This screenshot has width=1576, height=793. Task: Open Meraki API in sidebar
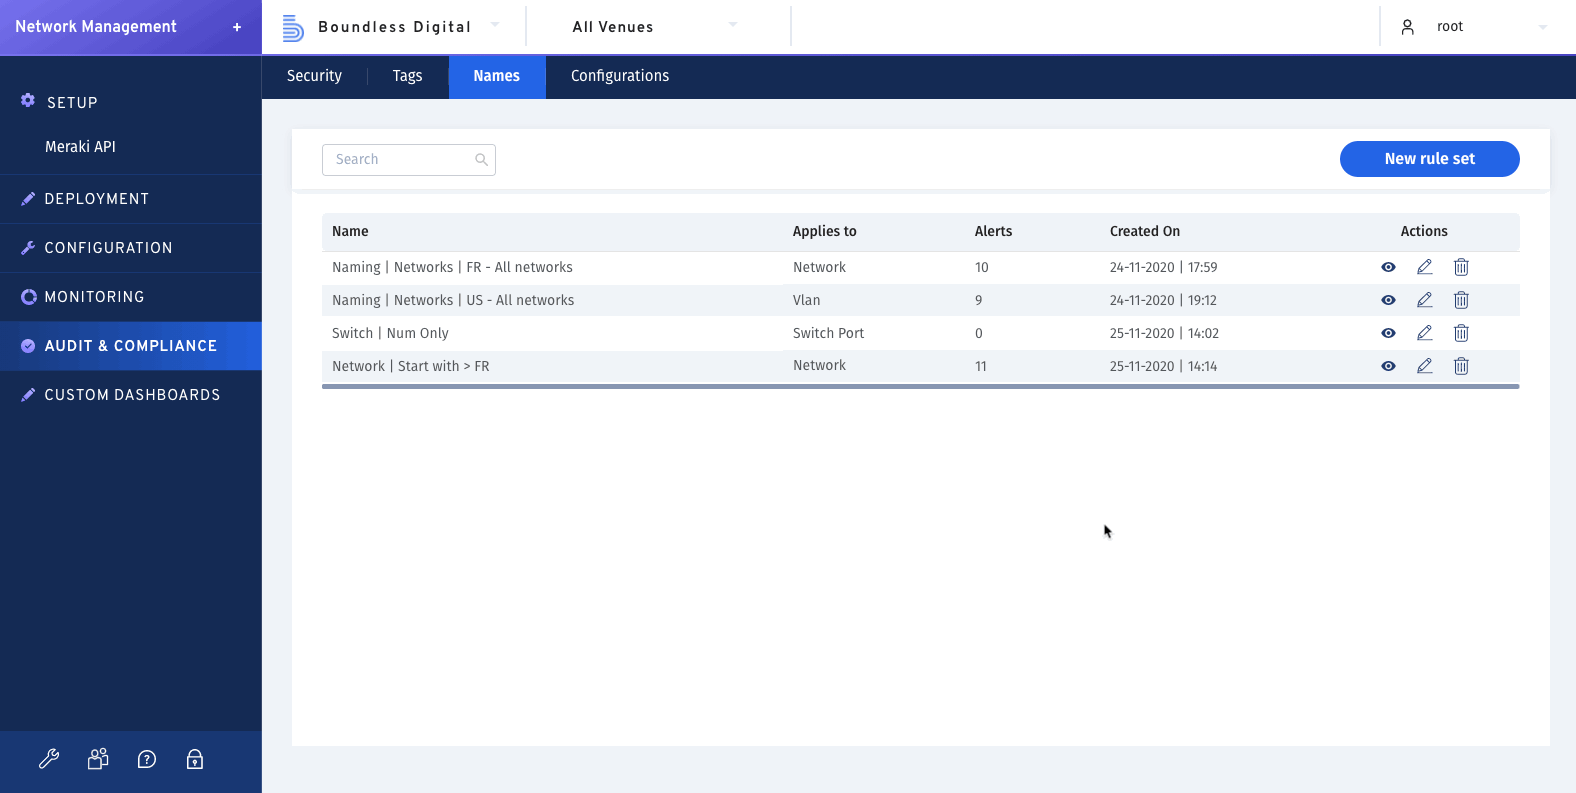[80, 147]
